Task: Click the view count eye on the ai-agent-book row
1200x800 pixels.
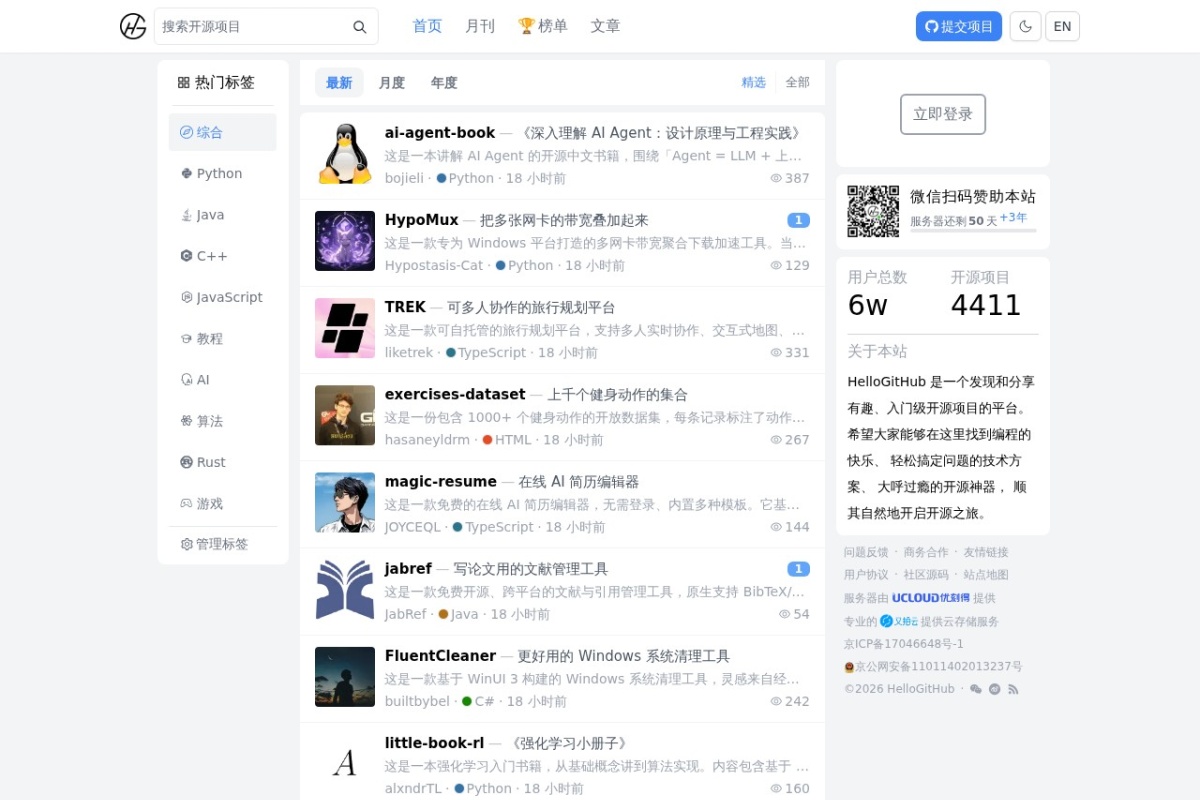Action: click(x=776, y=178)
